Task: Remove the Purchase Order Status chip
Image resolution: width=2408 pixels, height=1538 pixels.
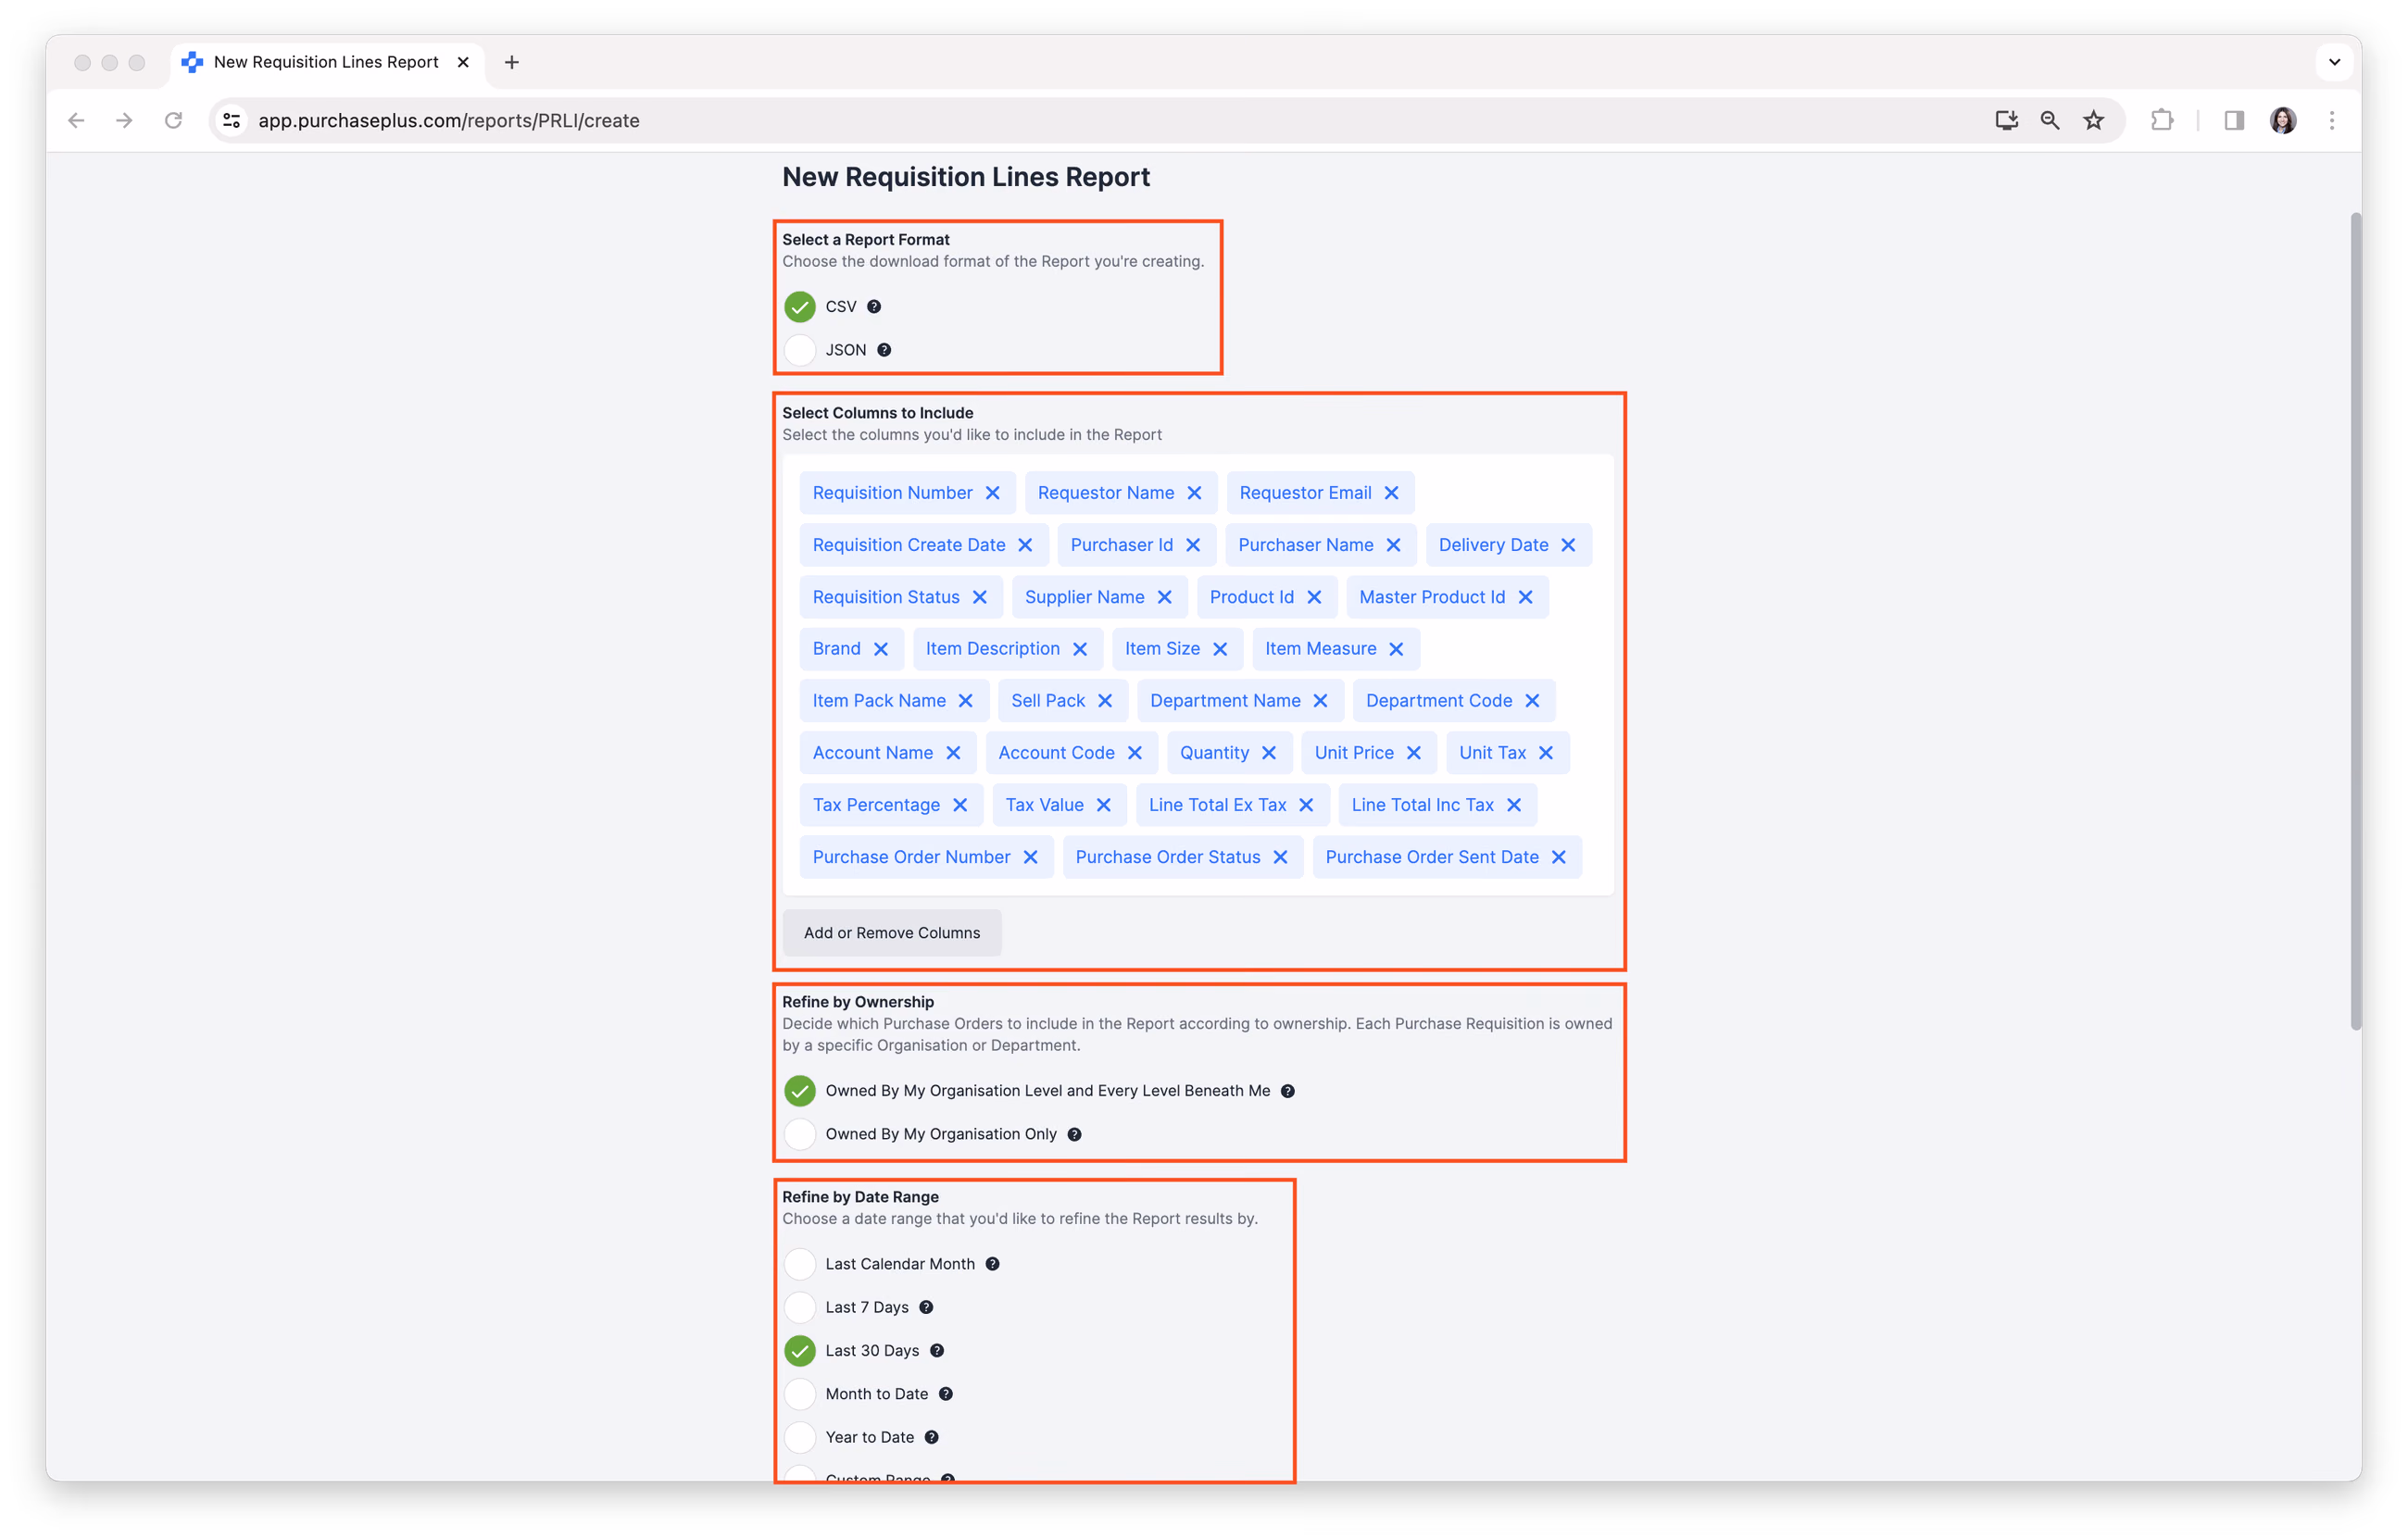Action: point(1280,857)
